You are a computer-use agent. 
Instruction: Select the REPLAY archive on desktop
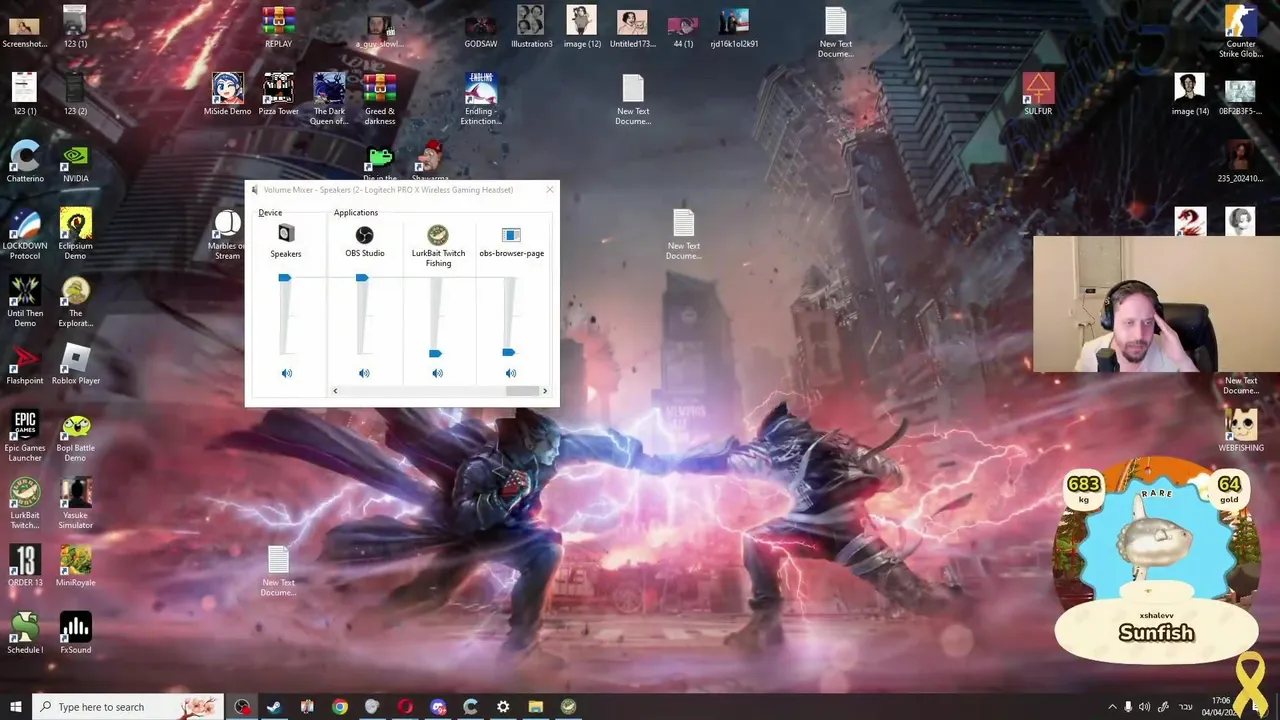pyautogui.click(x=278, y=27)
